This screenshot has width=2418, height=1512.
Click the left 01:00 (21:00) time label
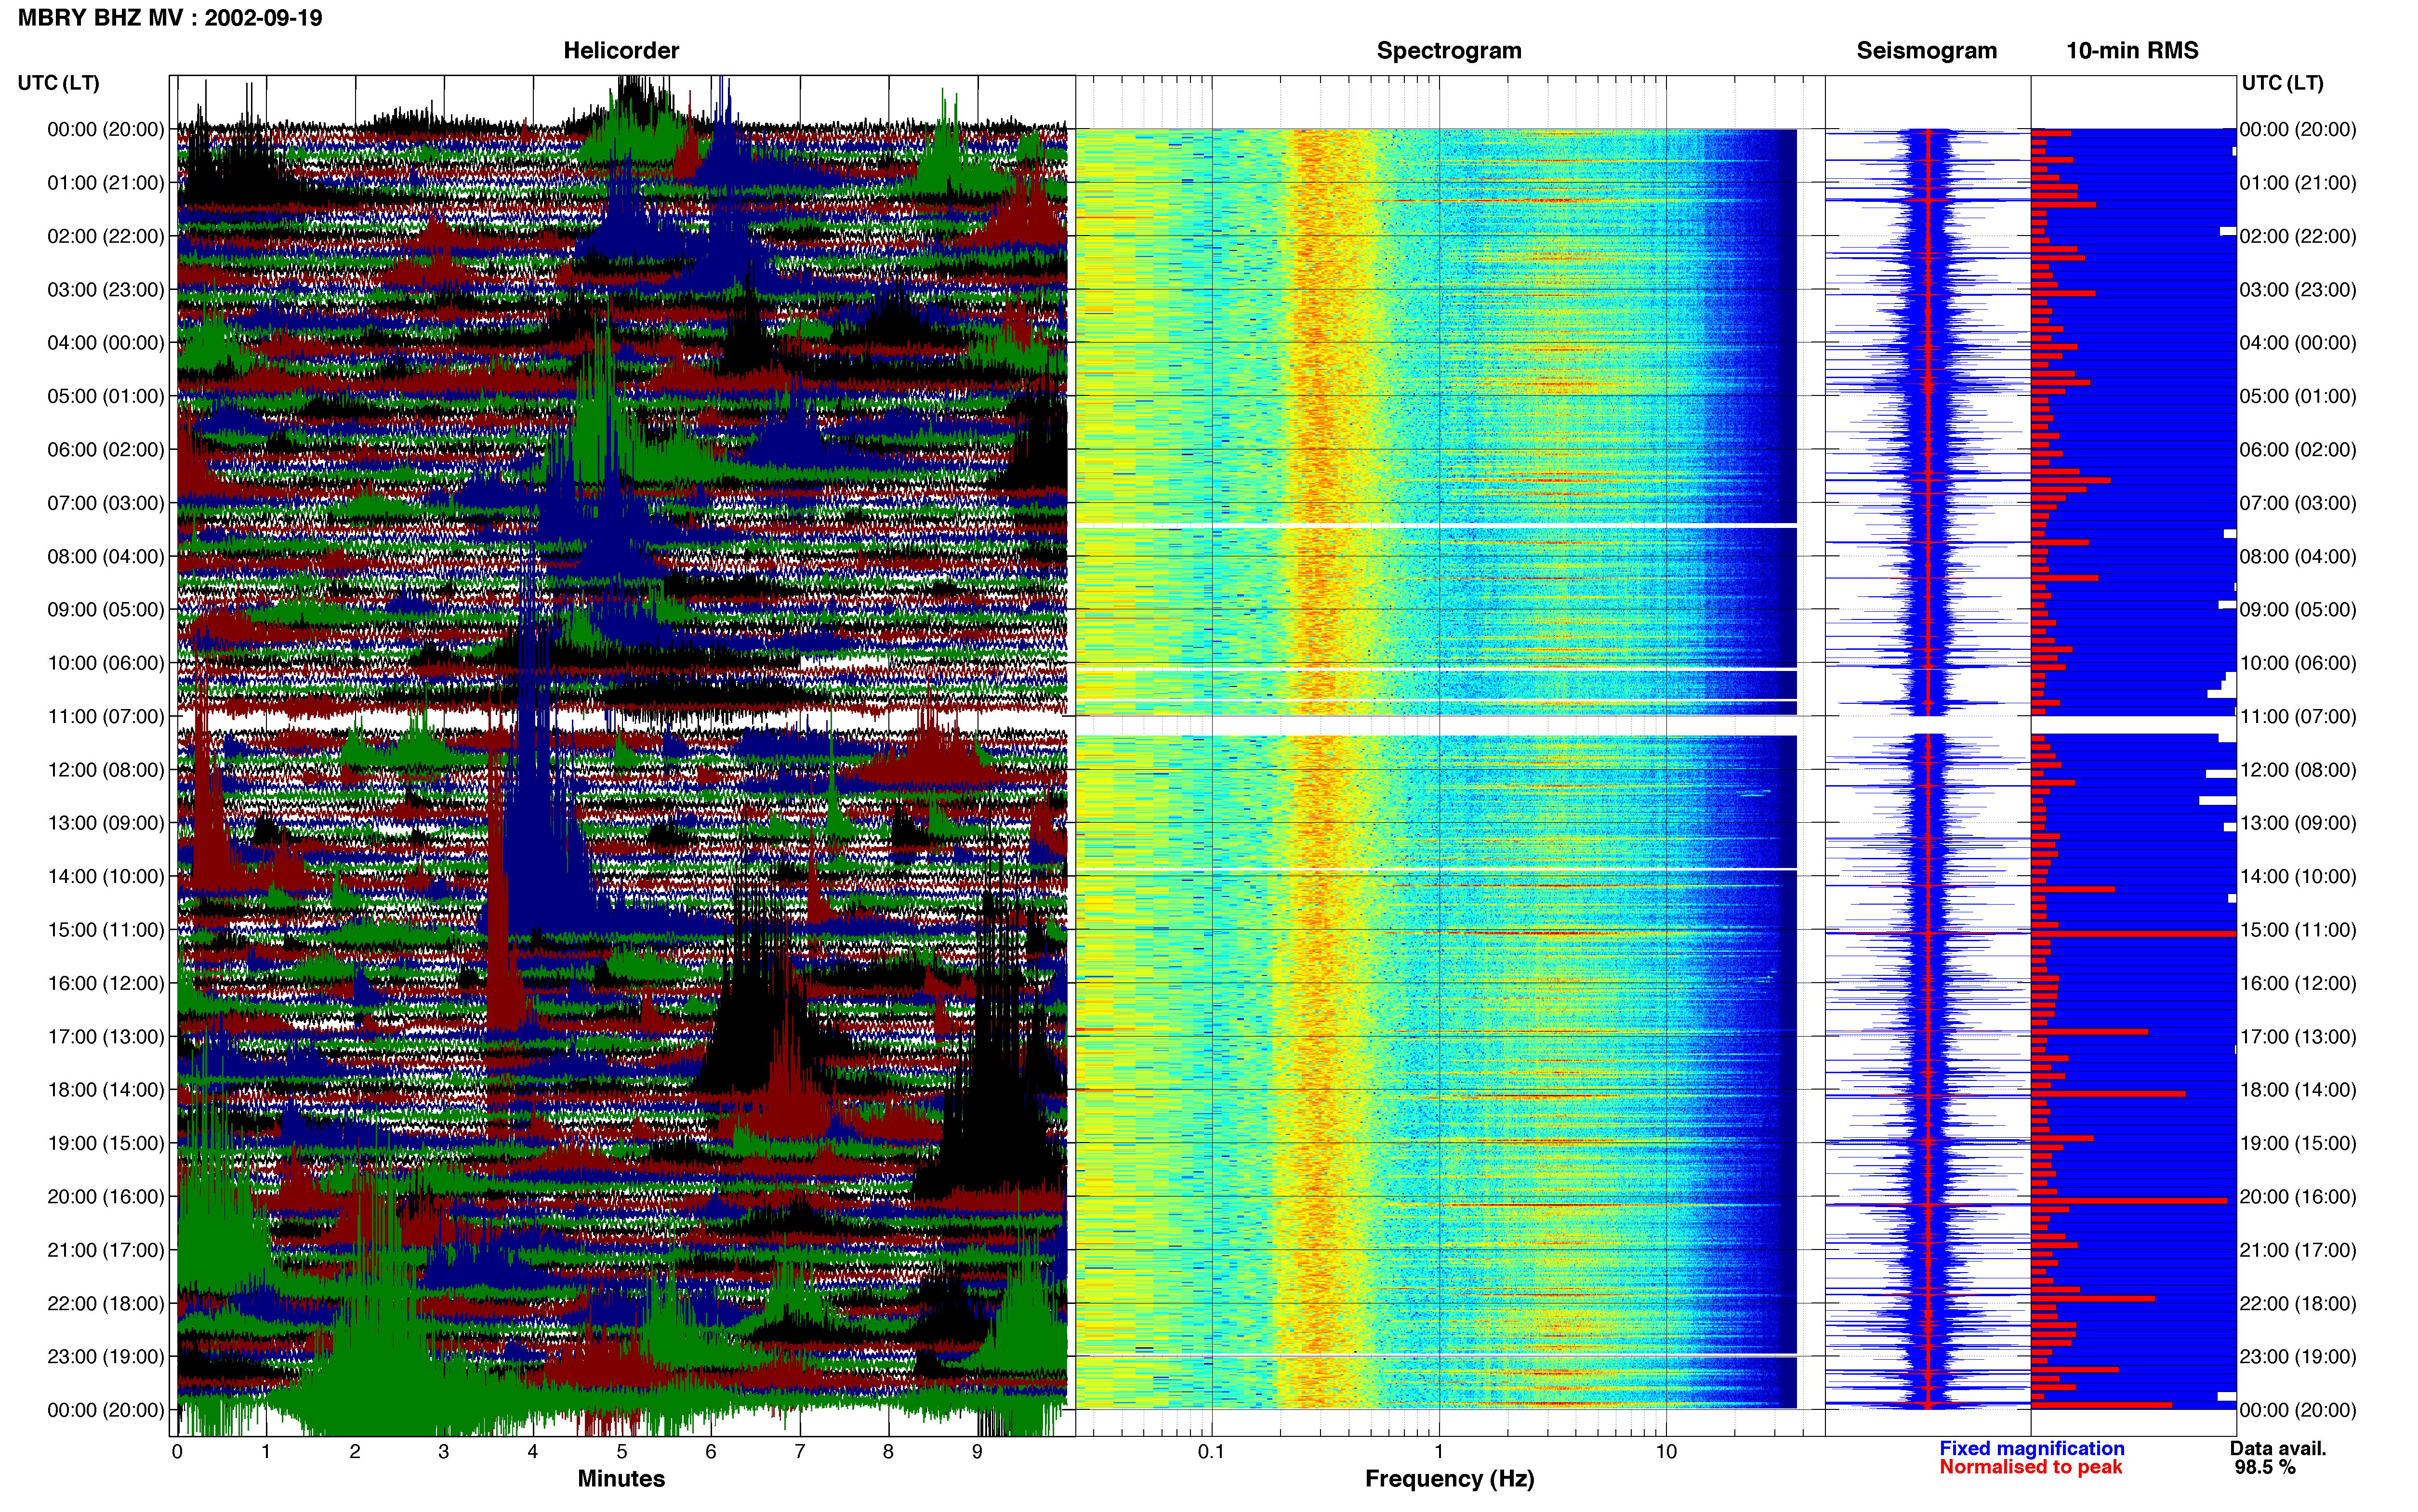pos(106,183)
